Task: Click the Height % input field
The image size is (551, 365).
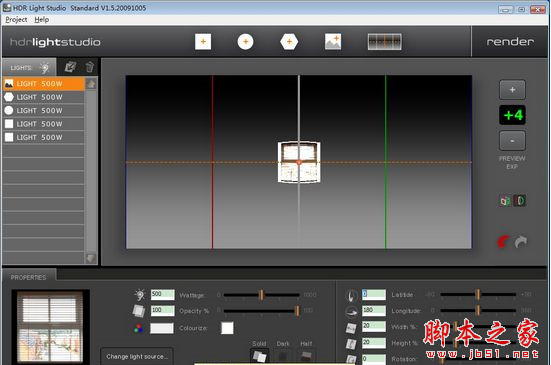Action: click(374, 343)
